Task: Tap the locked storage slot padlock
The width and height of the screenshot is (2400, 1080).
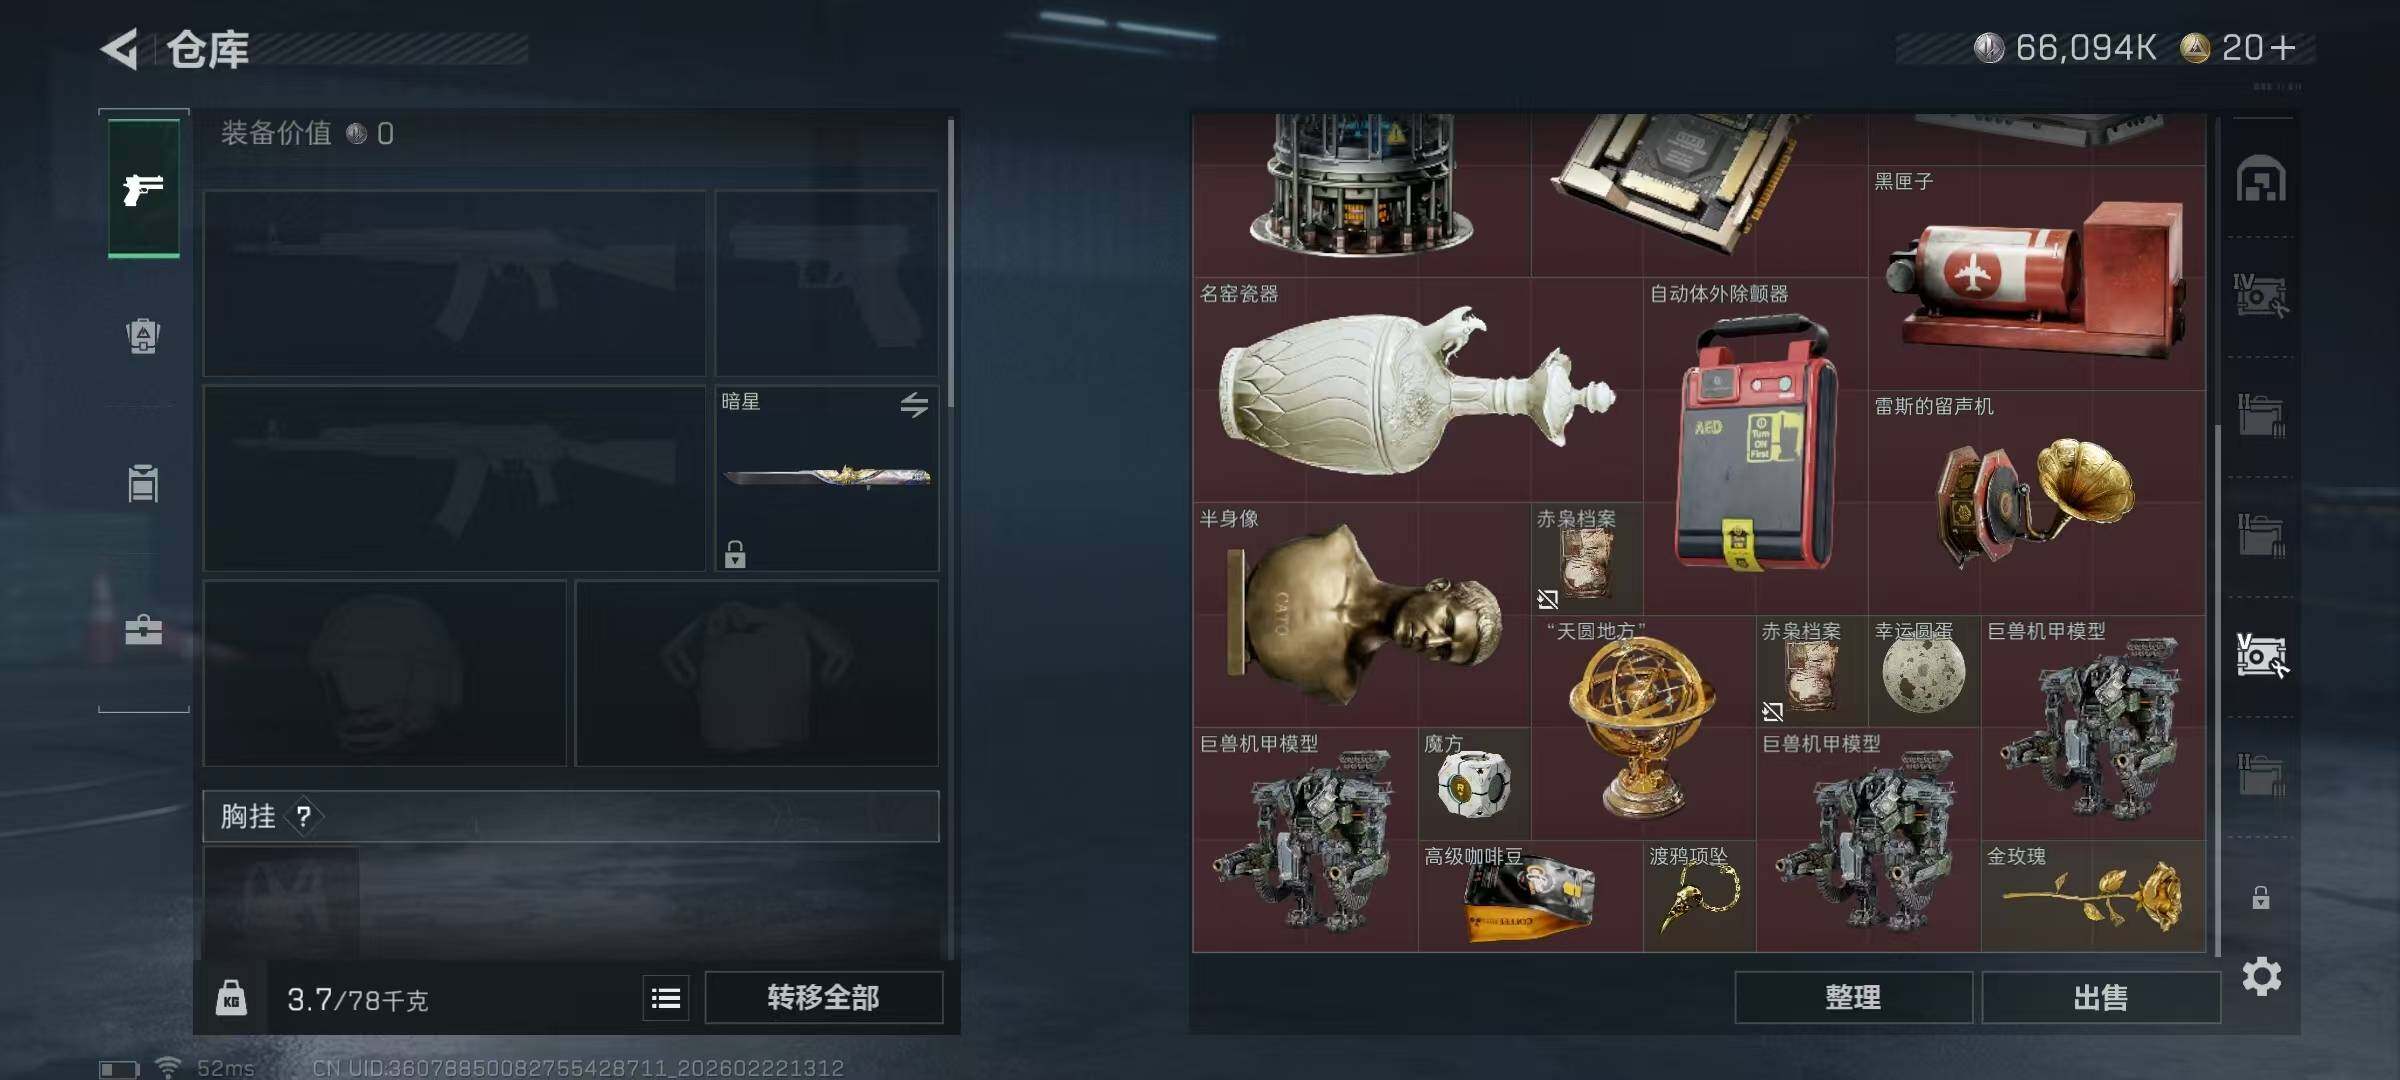Action: point(2261,897)
